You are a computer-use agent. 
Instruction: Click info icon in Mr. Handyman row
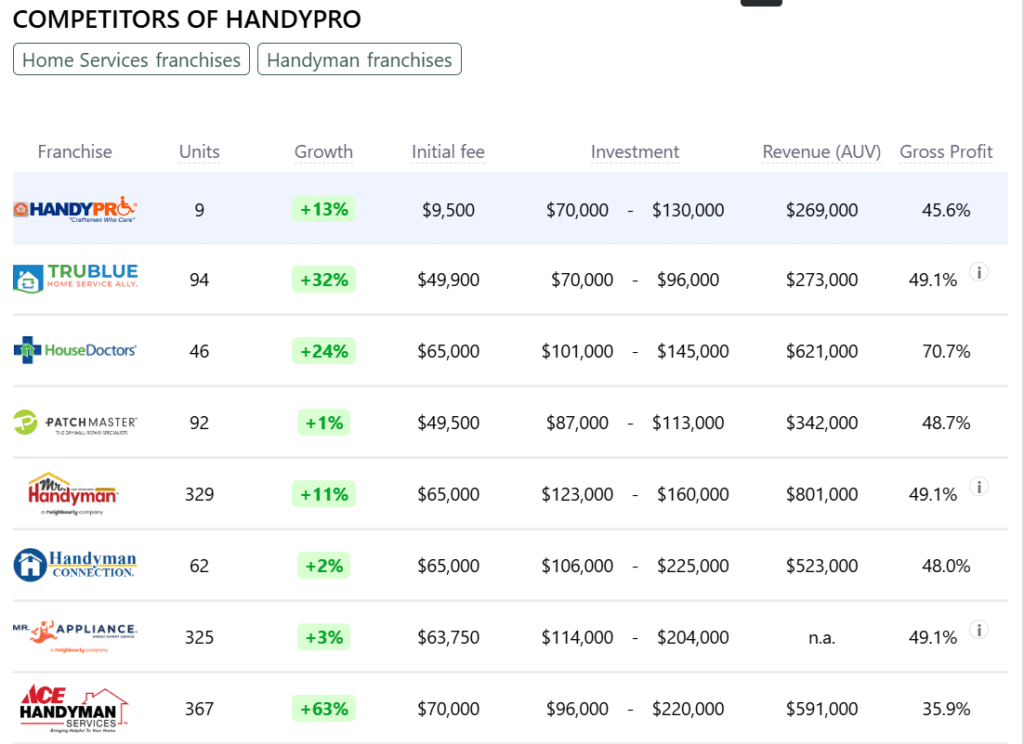click(x=978, y=487)
